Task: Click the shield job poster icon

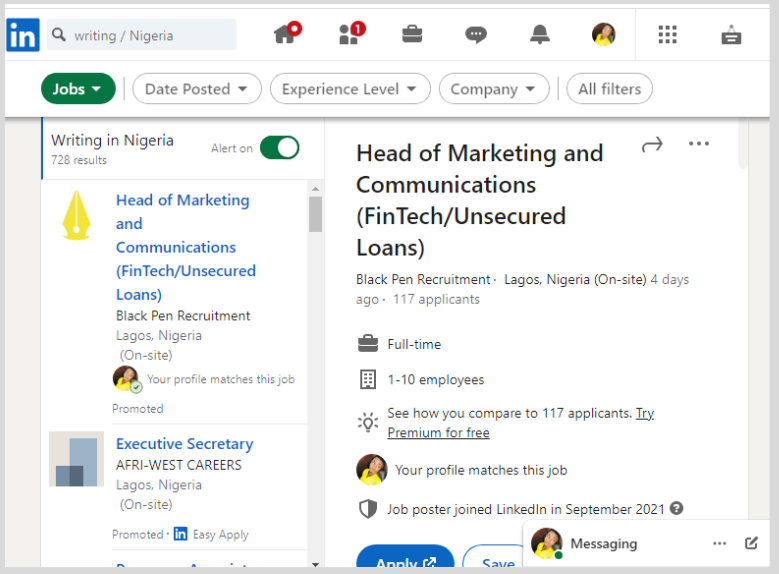Action: [x=368, y=509]
